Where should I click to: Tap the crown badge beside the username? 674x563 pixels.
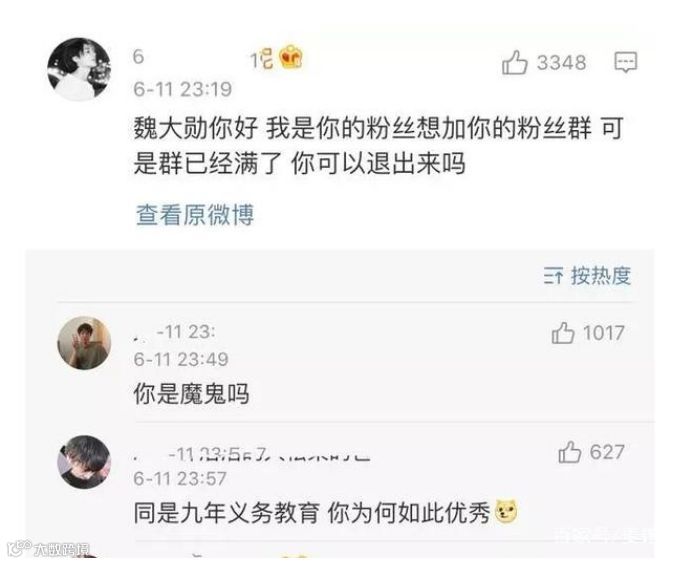(x=291, y=58)
